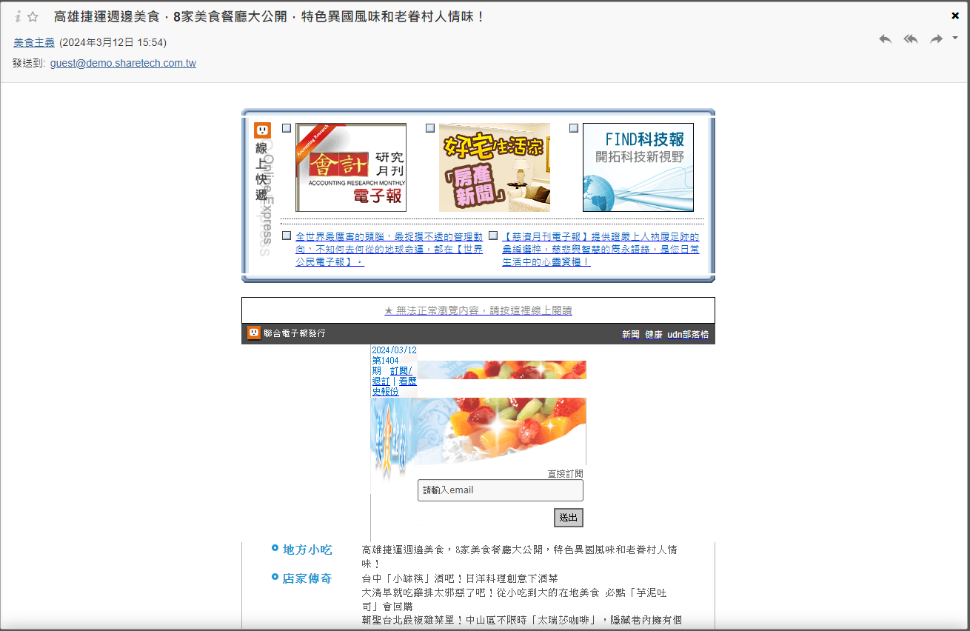Close the email with the X icon
The image size is (970, 631).
pyautogui.click(x=955, y=16)
